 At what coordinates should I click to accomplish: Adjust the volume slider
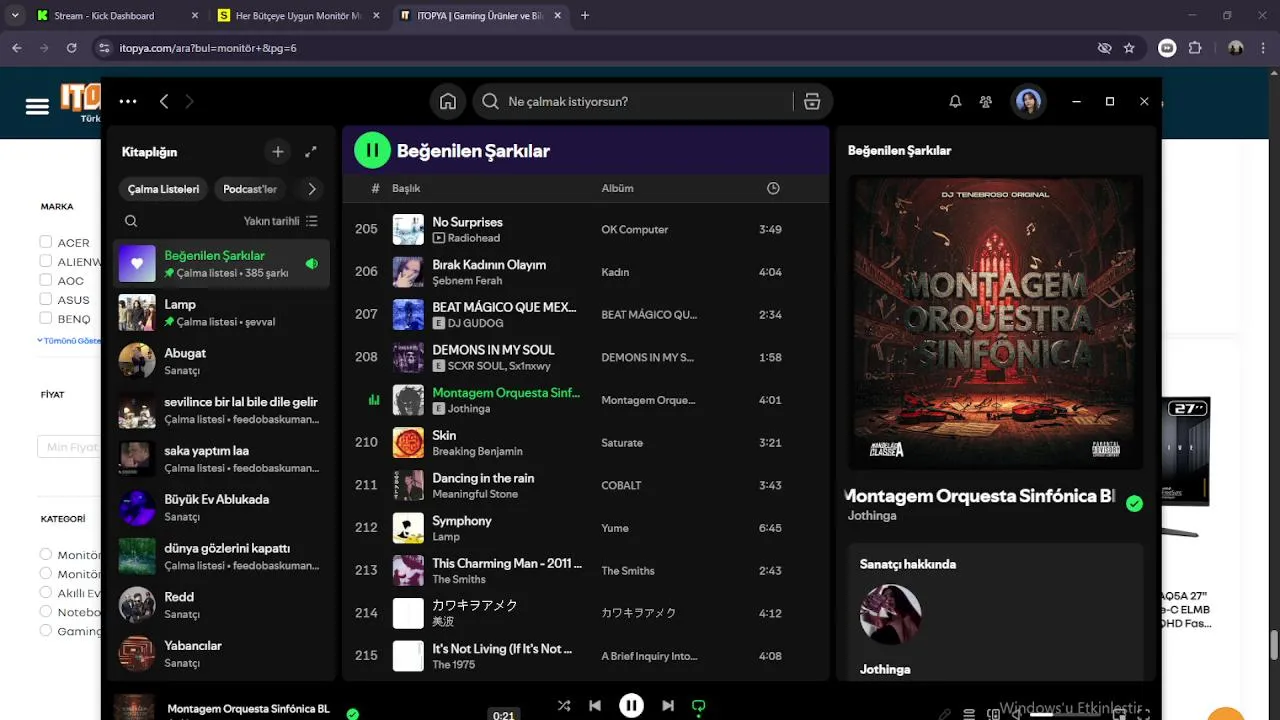pos(1065,714)
